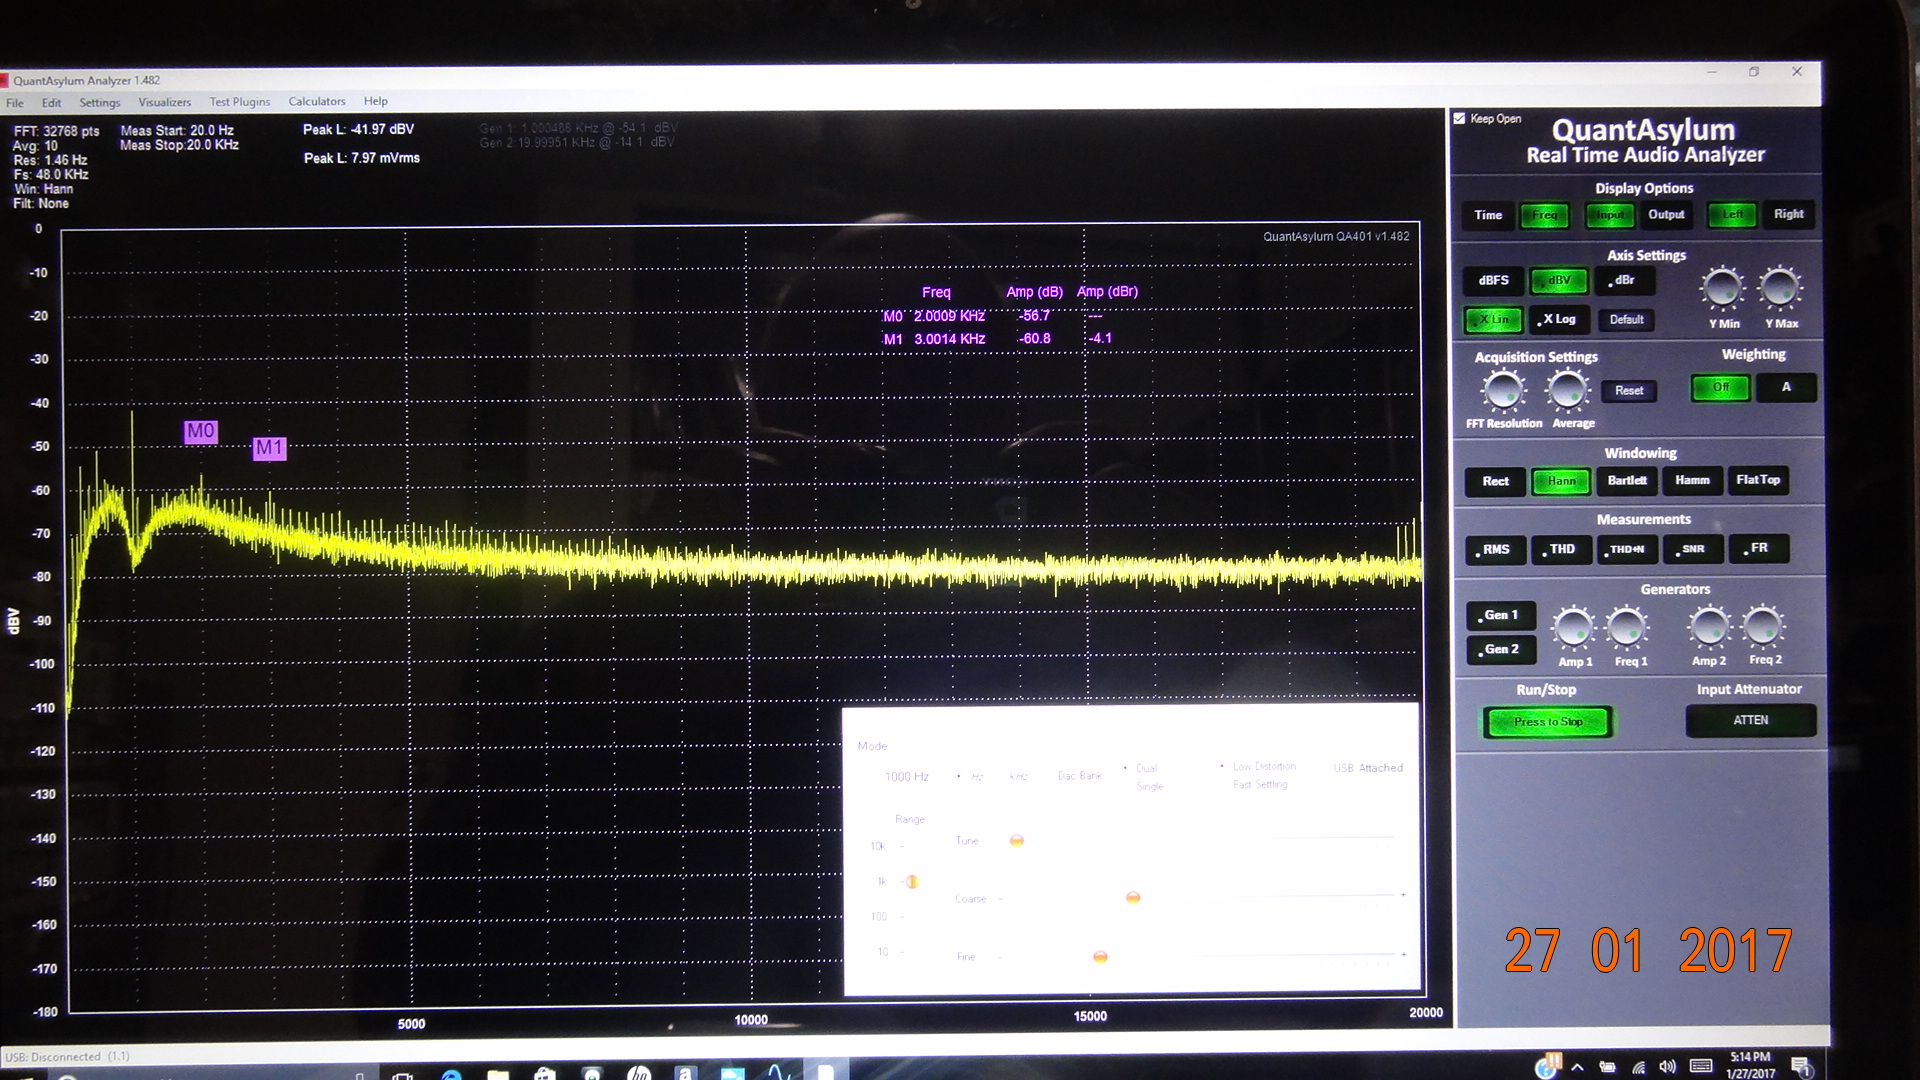Screen dimensions: 1920x1080
Task: Open the Calculators menu
Action: [x=317, y=101]
